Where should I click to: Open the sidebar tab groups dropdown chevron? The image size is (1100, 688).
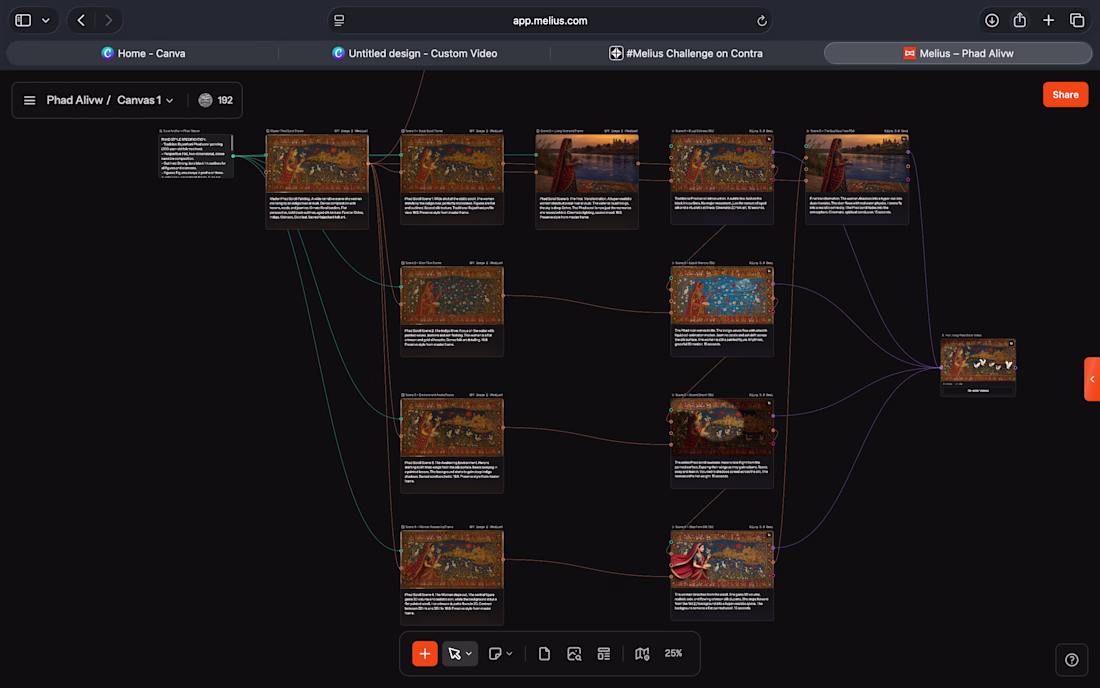[x=46, y=20]
